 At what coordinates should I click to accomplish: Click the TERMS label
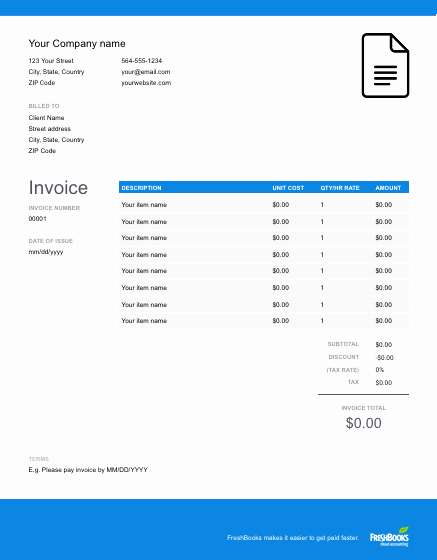pyautogui.click(x=39, y=459)
